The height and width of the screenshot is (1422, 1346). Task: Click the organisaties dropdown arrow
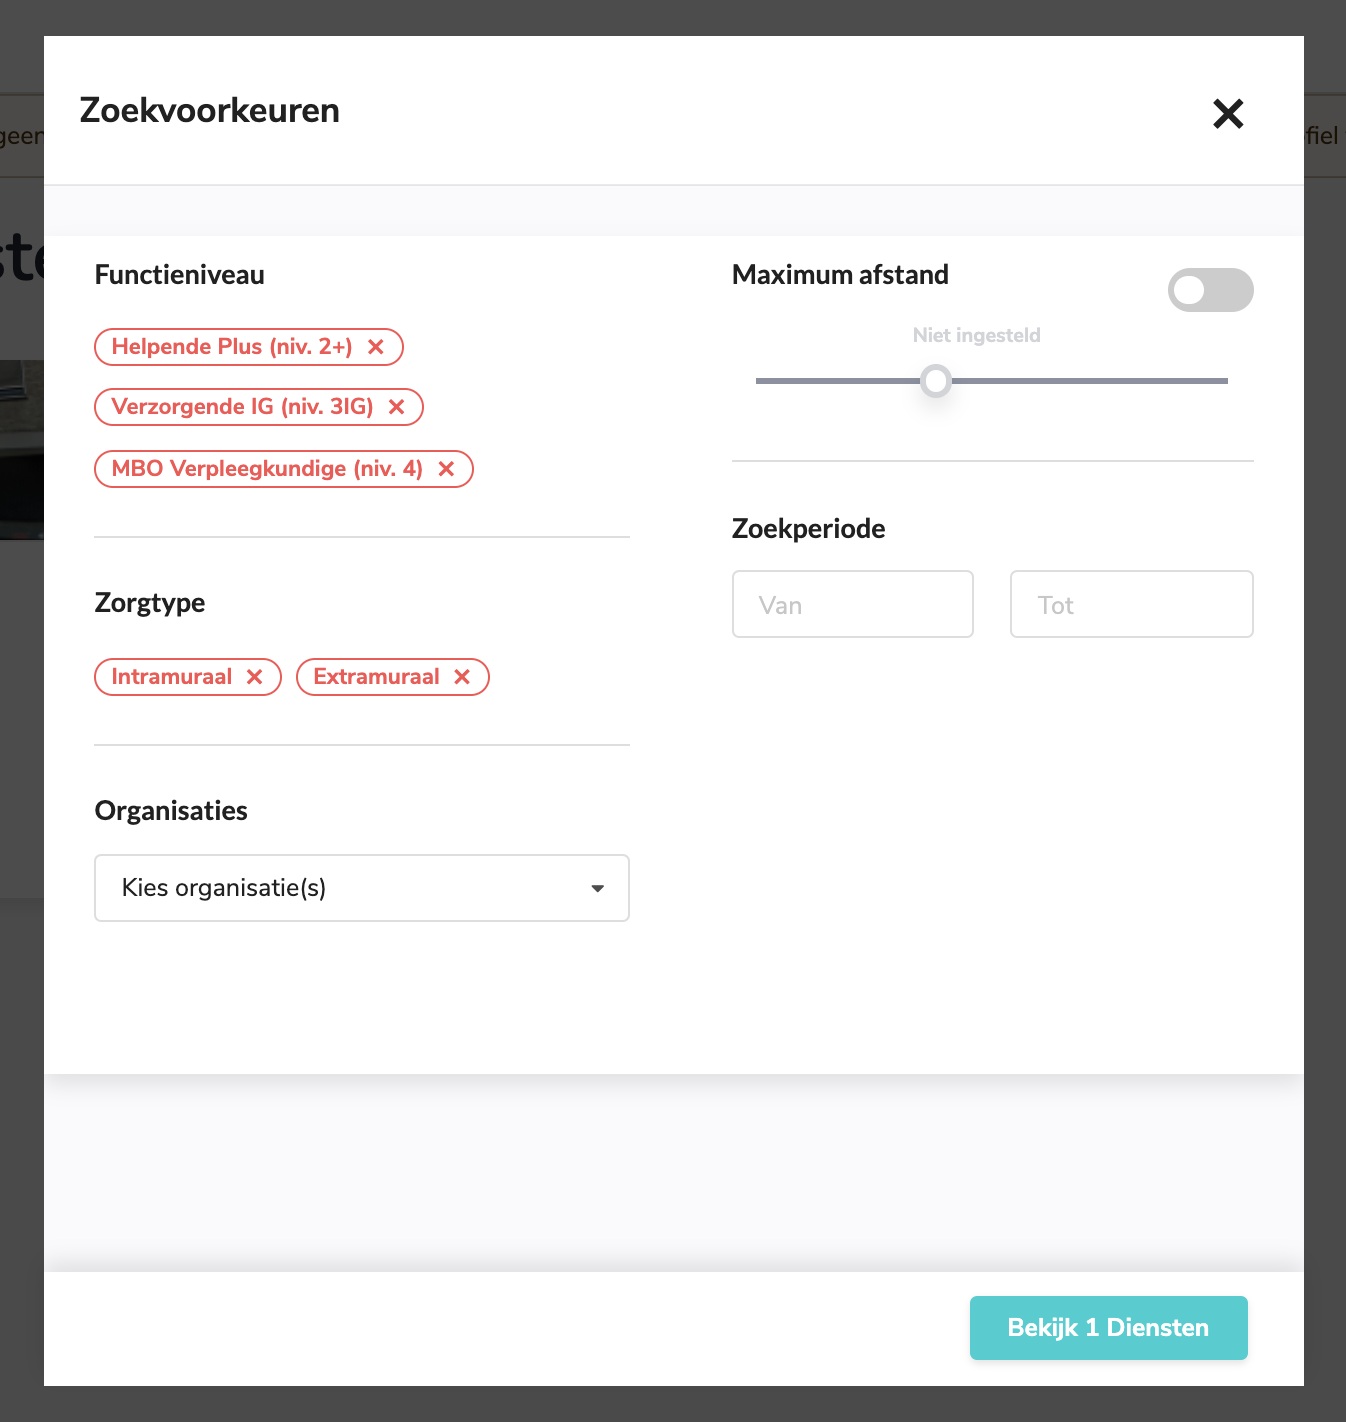pos(598,888)
